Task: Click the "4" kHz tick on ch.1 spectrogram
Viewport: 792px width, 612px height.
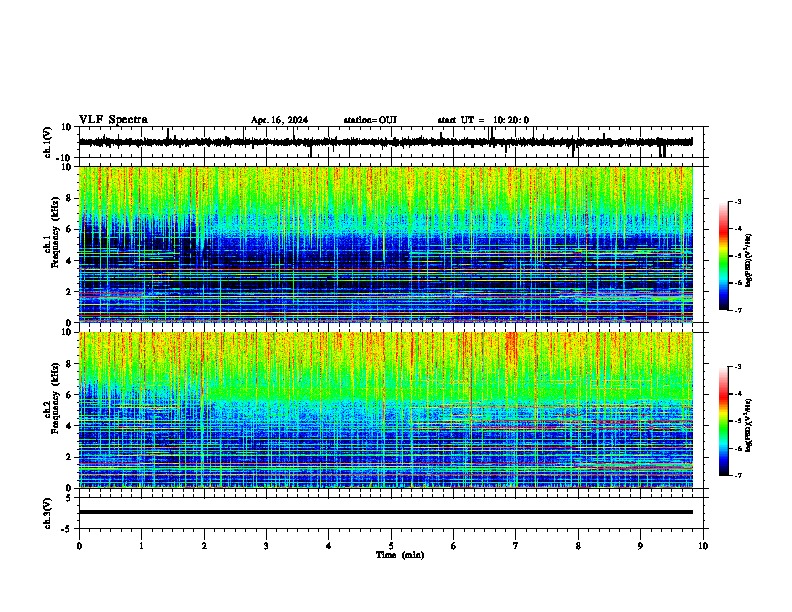Action: (x=69, y=261)
